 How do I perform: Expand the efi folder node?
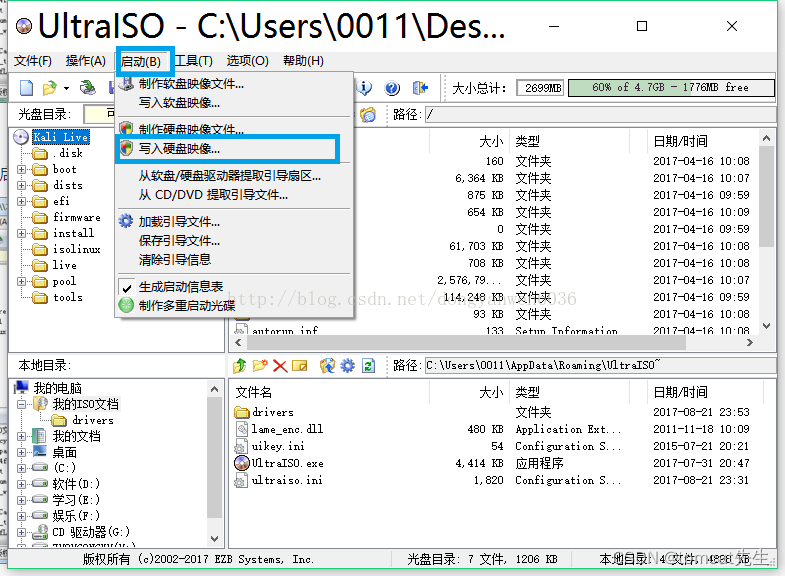[x=21, y=201]
